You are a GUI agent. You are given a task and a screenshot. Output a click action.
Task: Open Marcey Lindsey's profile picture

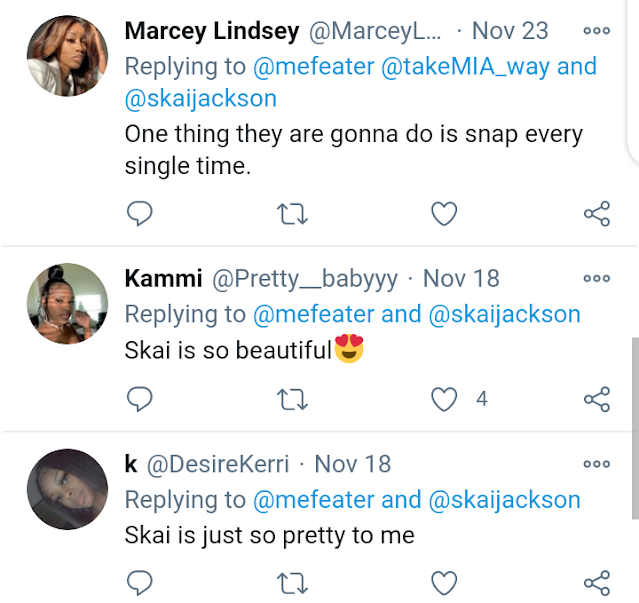pos(67,56)
